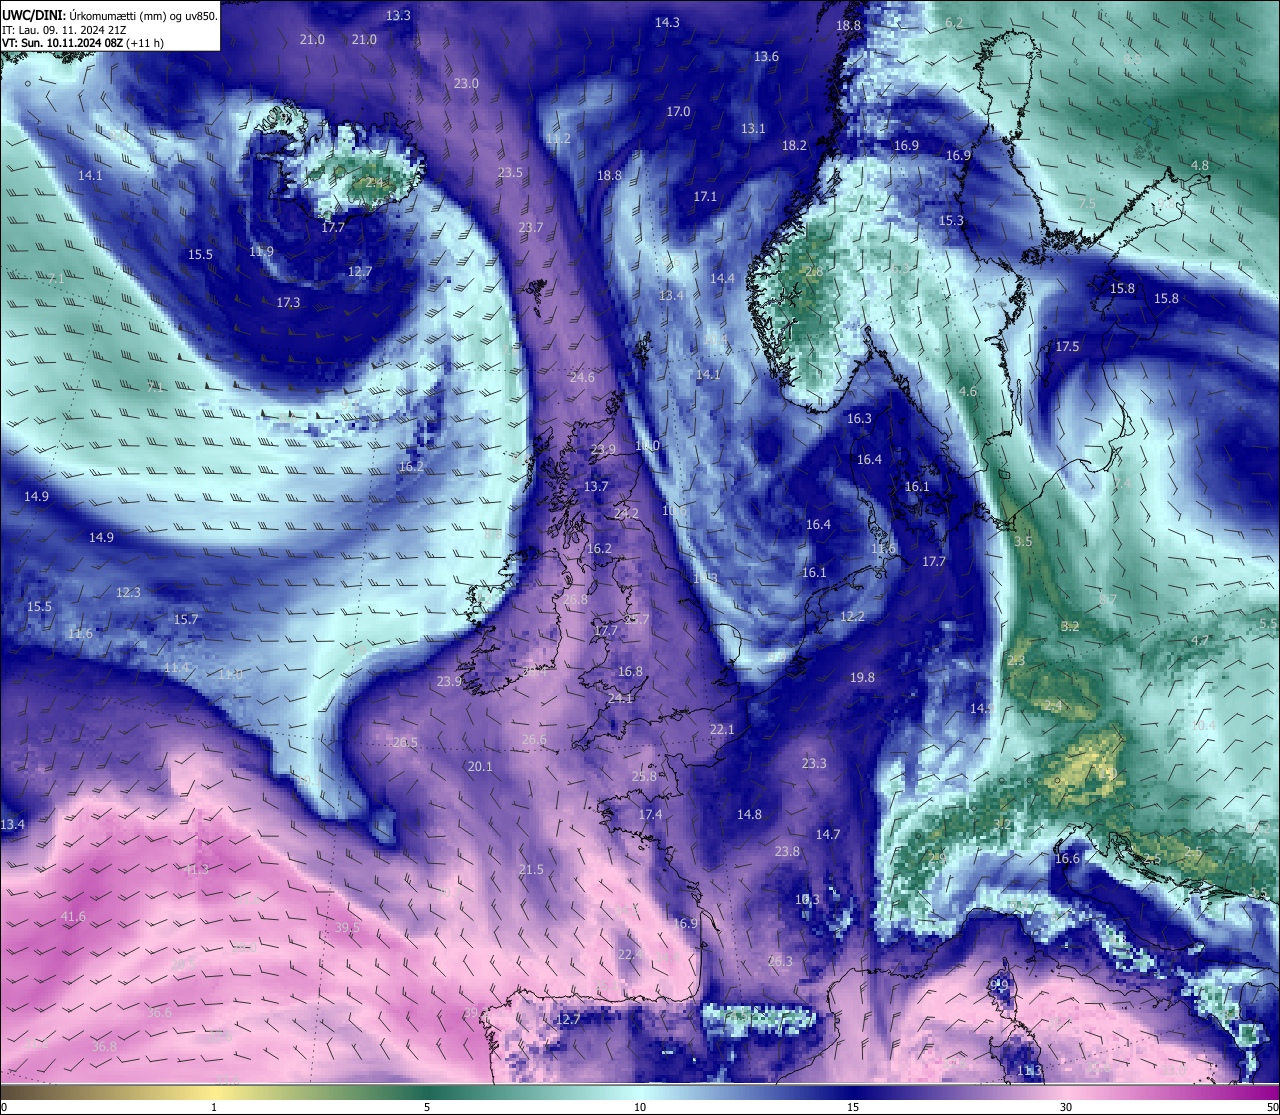Click the map value 17.4
Screen dimensions: 1280x1115
[x=650, y=815]
